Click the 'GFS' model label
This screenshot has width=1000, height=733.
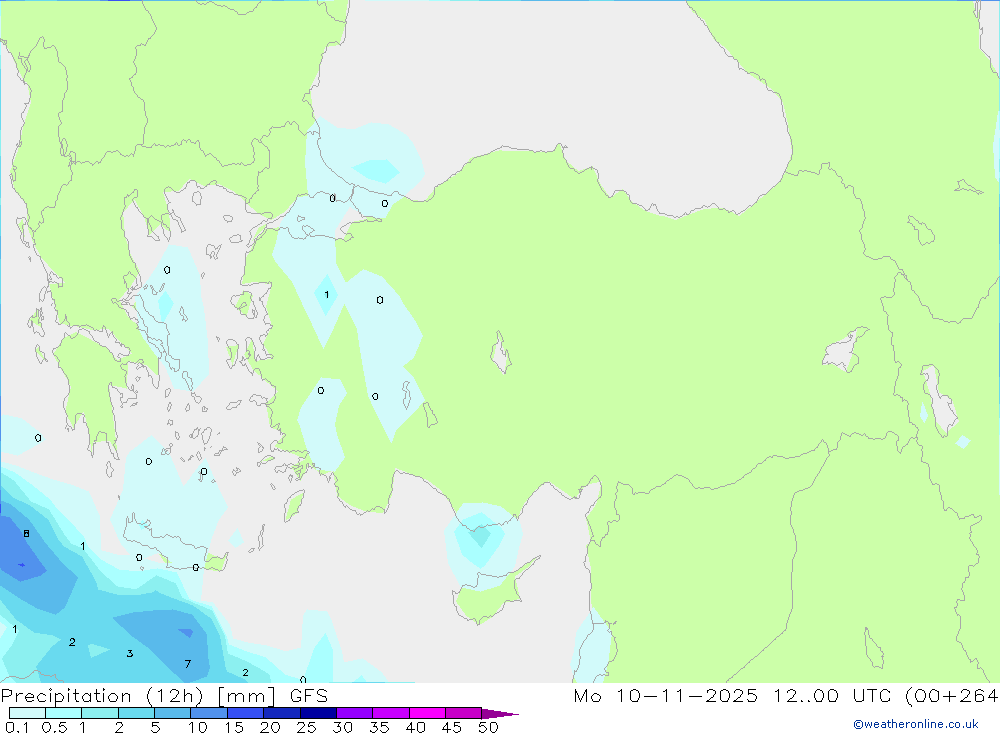pyautogui.click(x=309, y=696)
